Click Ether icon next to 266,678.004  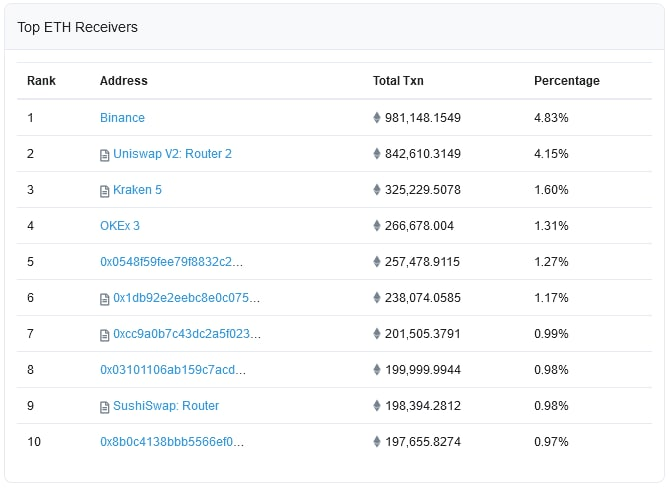[x=376, y=225]
